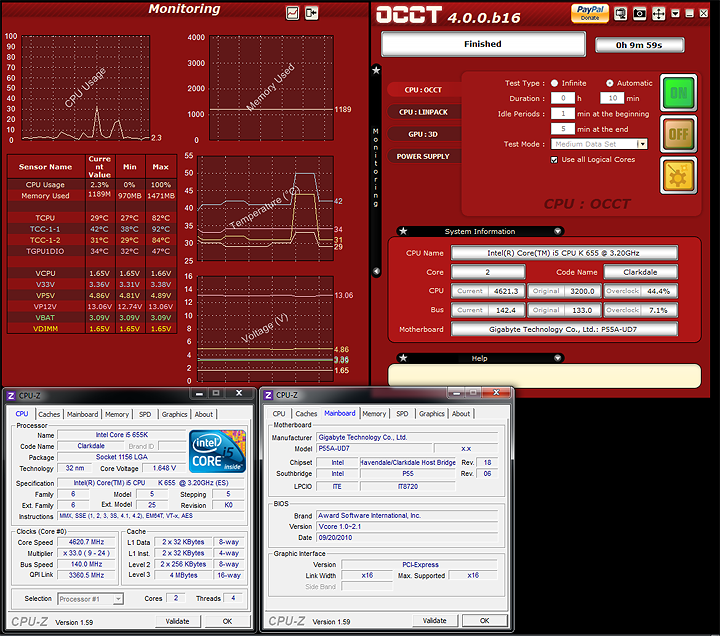Open Memory tab in left CPU-Z window
Screen dimensions: 720x636
coord(117,414)
